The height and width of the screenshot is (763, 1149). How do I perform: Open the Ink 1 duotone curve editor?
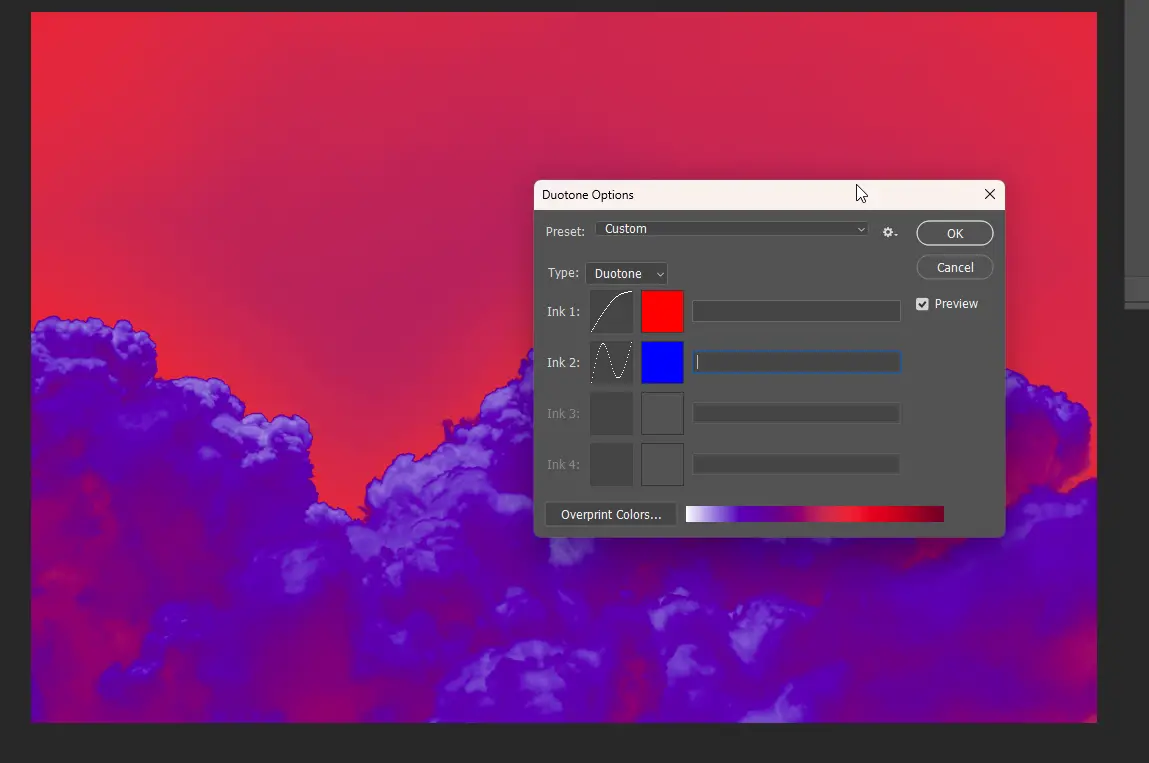[611, 311]
